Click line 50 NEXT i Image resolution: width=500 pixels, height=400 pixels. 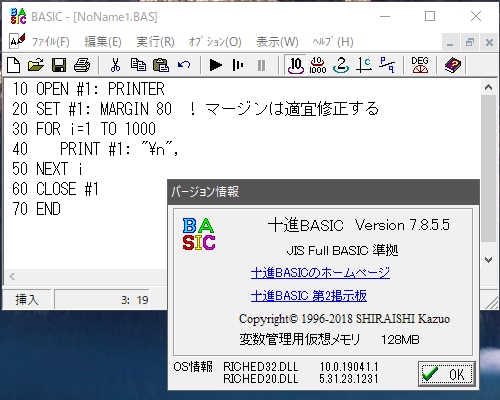tap(47, 169)
